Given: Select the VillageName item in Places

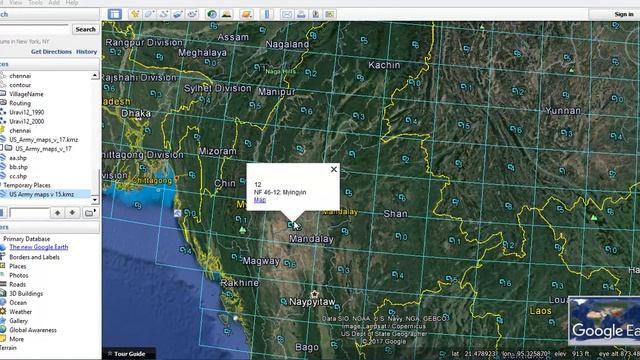Looking at the screenshot, I should [26, 94].
